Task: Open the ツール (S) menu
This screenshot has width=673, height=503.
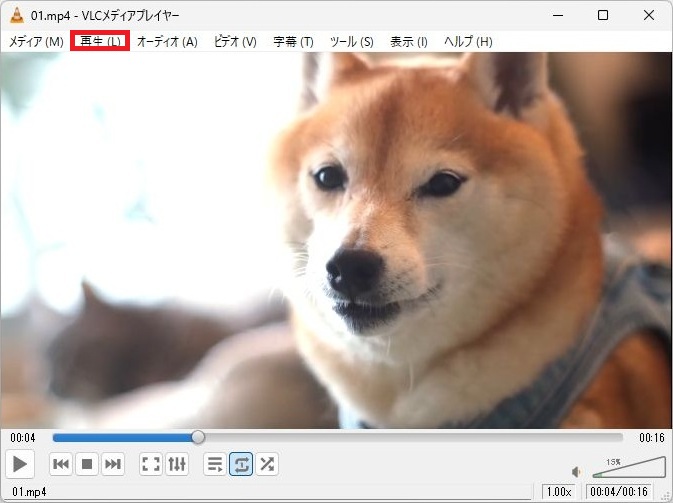Action: (351, 42)
